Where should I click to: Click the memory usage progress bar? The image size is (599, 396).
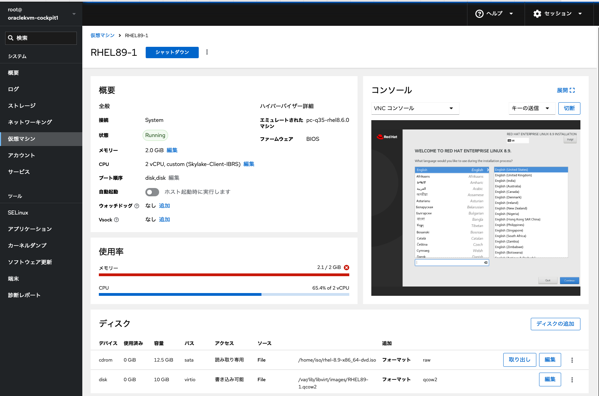pos(224,275)
